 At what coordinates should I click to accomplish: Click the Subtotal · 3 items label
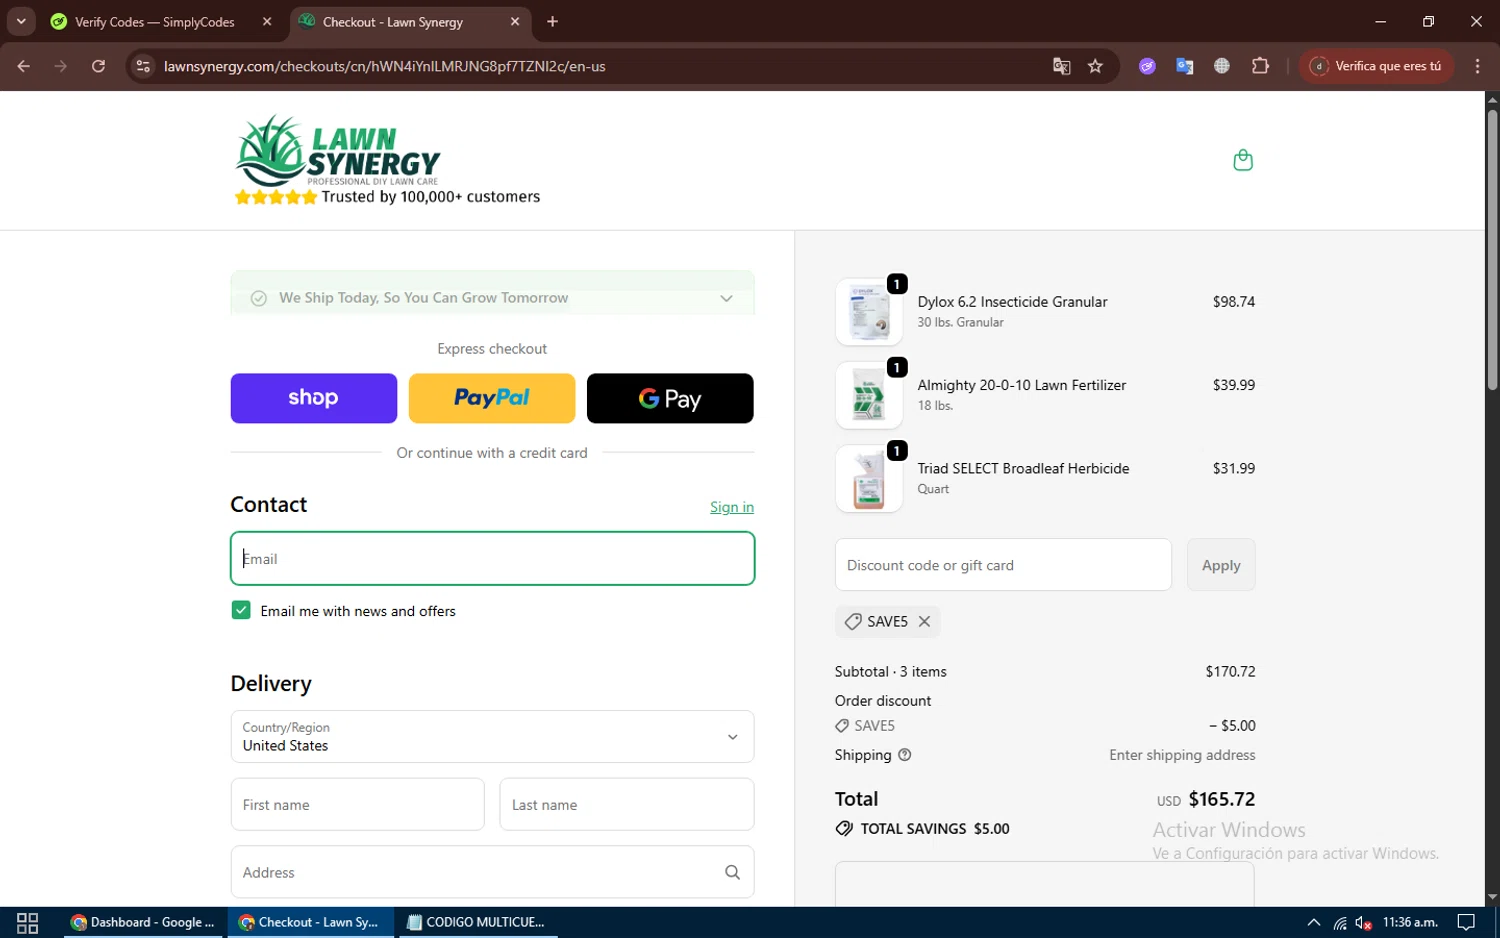click(891, 671)
